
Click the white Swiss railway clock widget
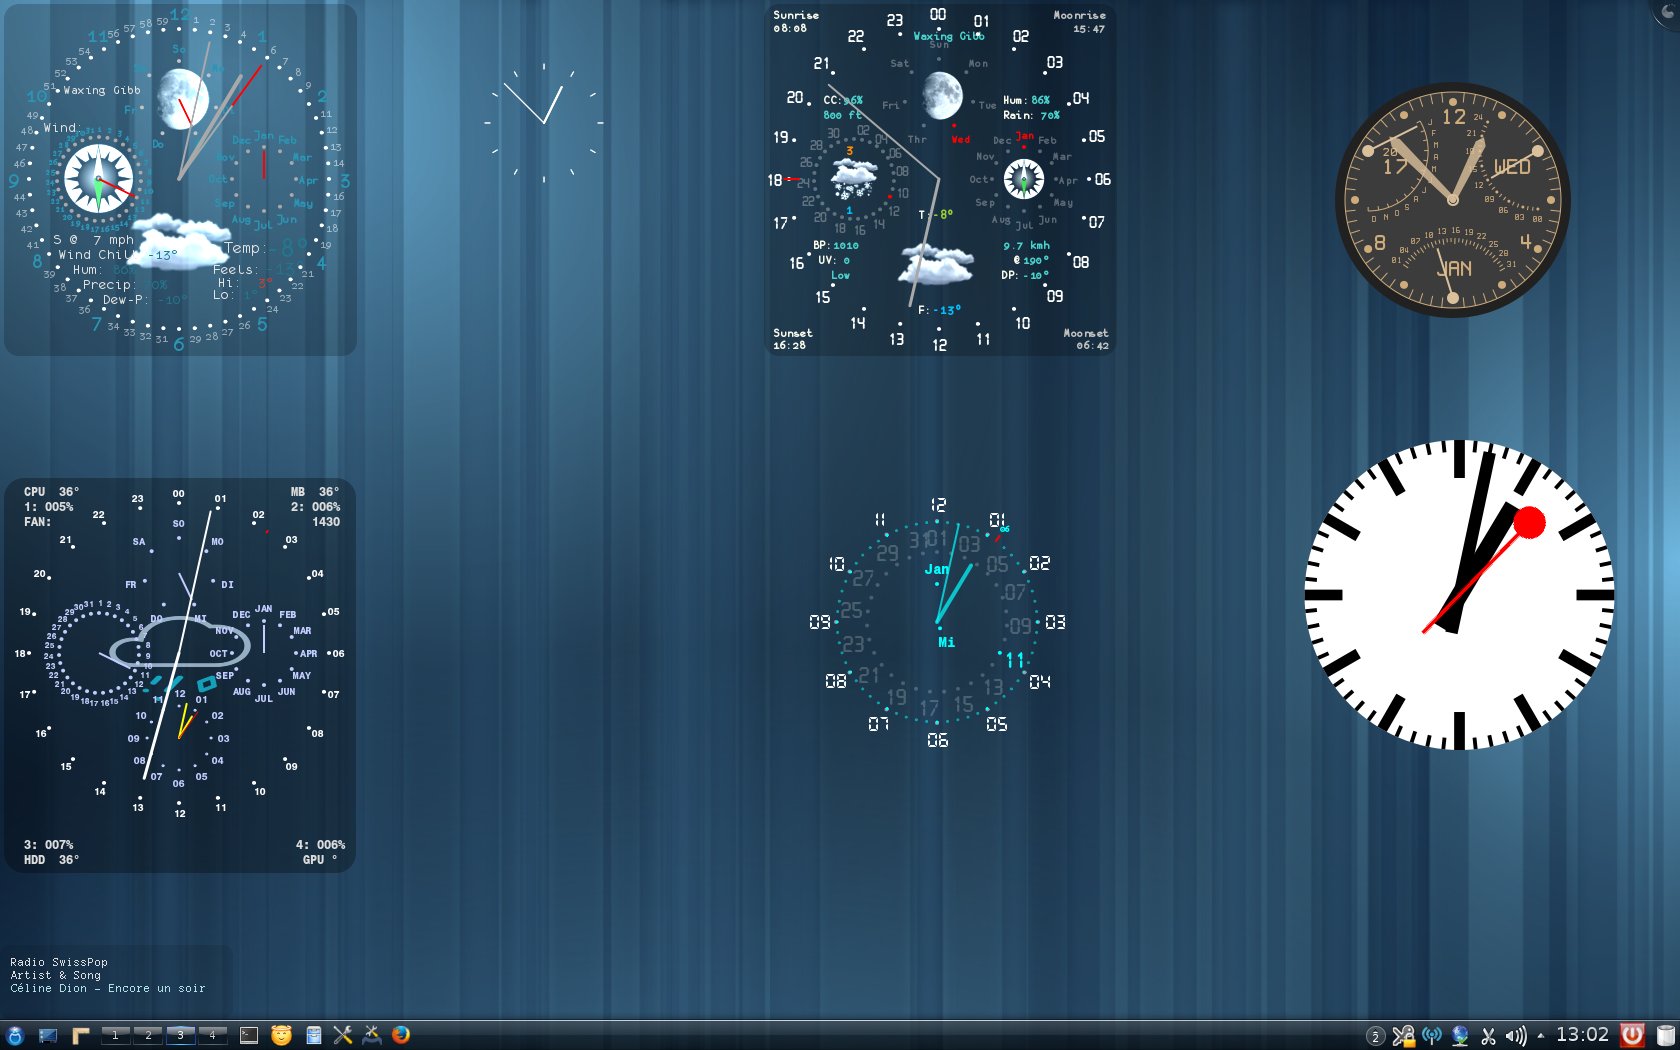point(1459,595)
